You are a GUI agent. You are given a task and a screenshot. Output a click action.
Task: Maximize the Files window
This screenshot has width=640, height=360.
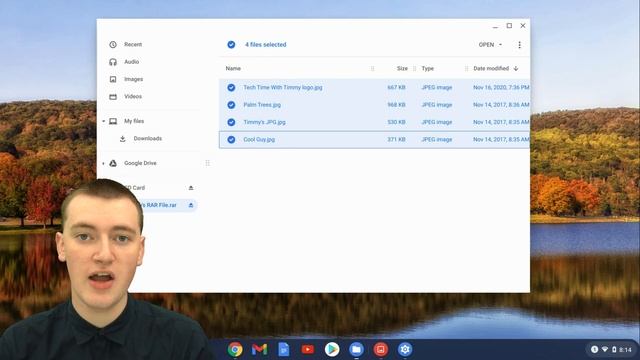(509, 26)
